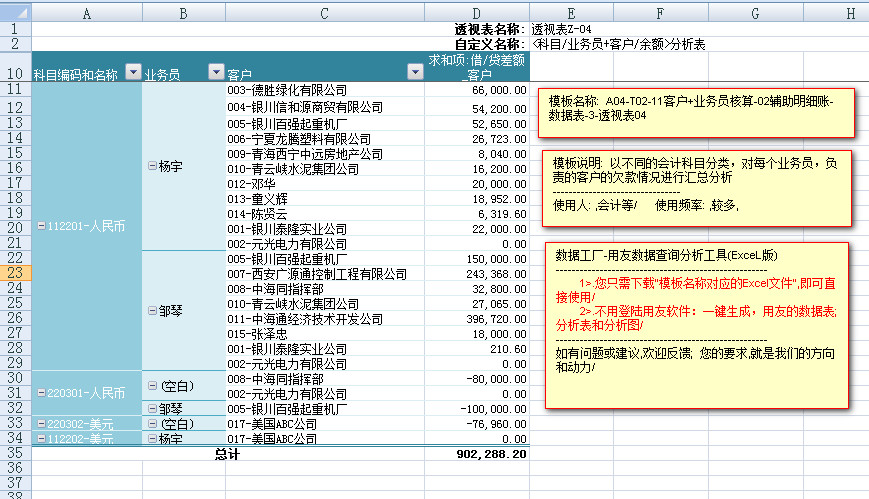Collapse 邹琴 under 220301-人民币
The image size is (869, 499).
click(151, 408)
